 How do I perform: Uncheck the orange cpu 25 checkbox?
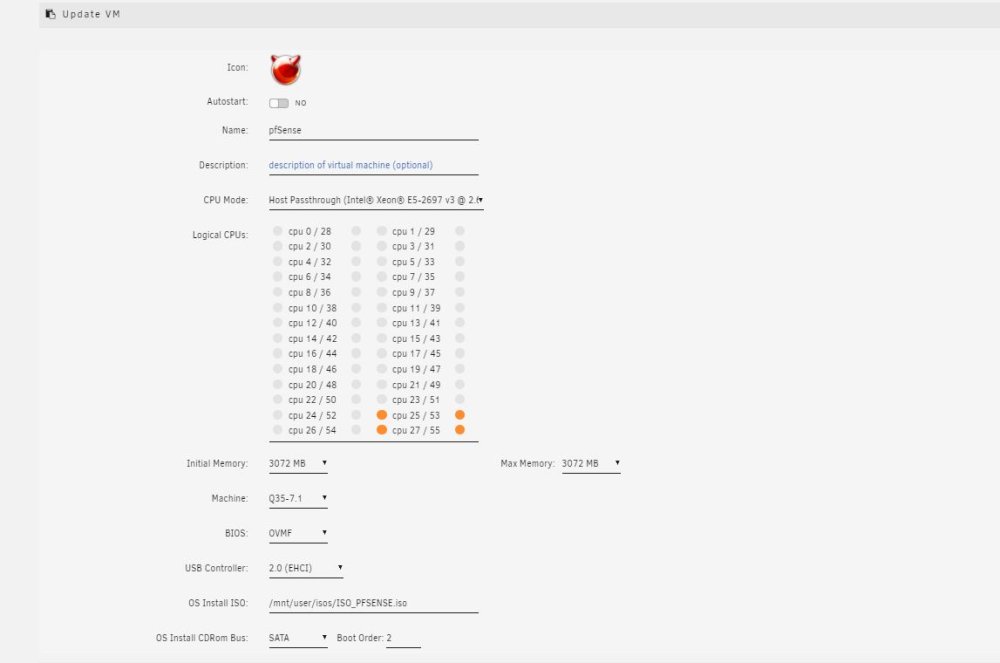point(381,414)
